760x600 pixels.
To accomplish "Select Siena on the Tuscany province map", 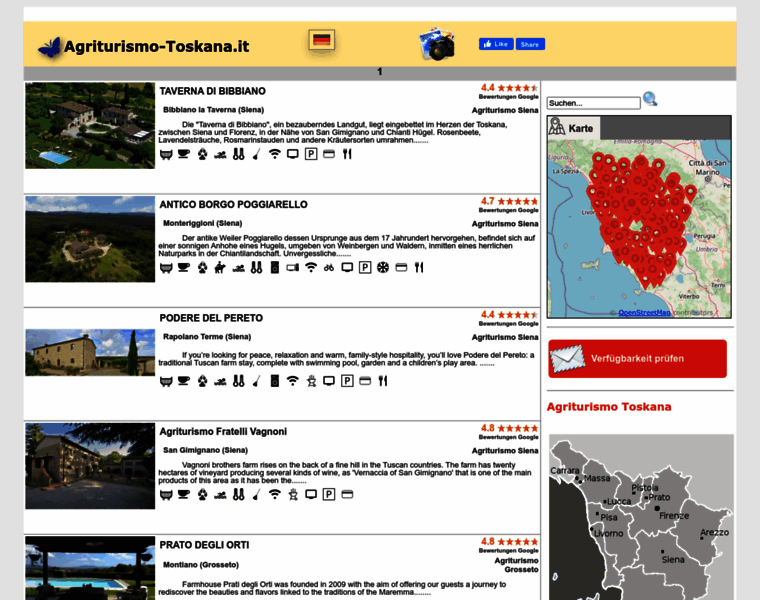I will [673, 559].
